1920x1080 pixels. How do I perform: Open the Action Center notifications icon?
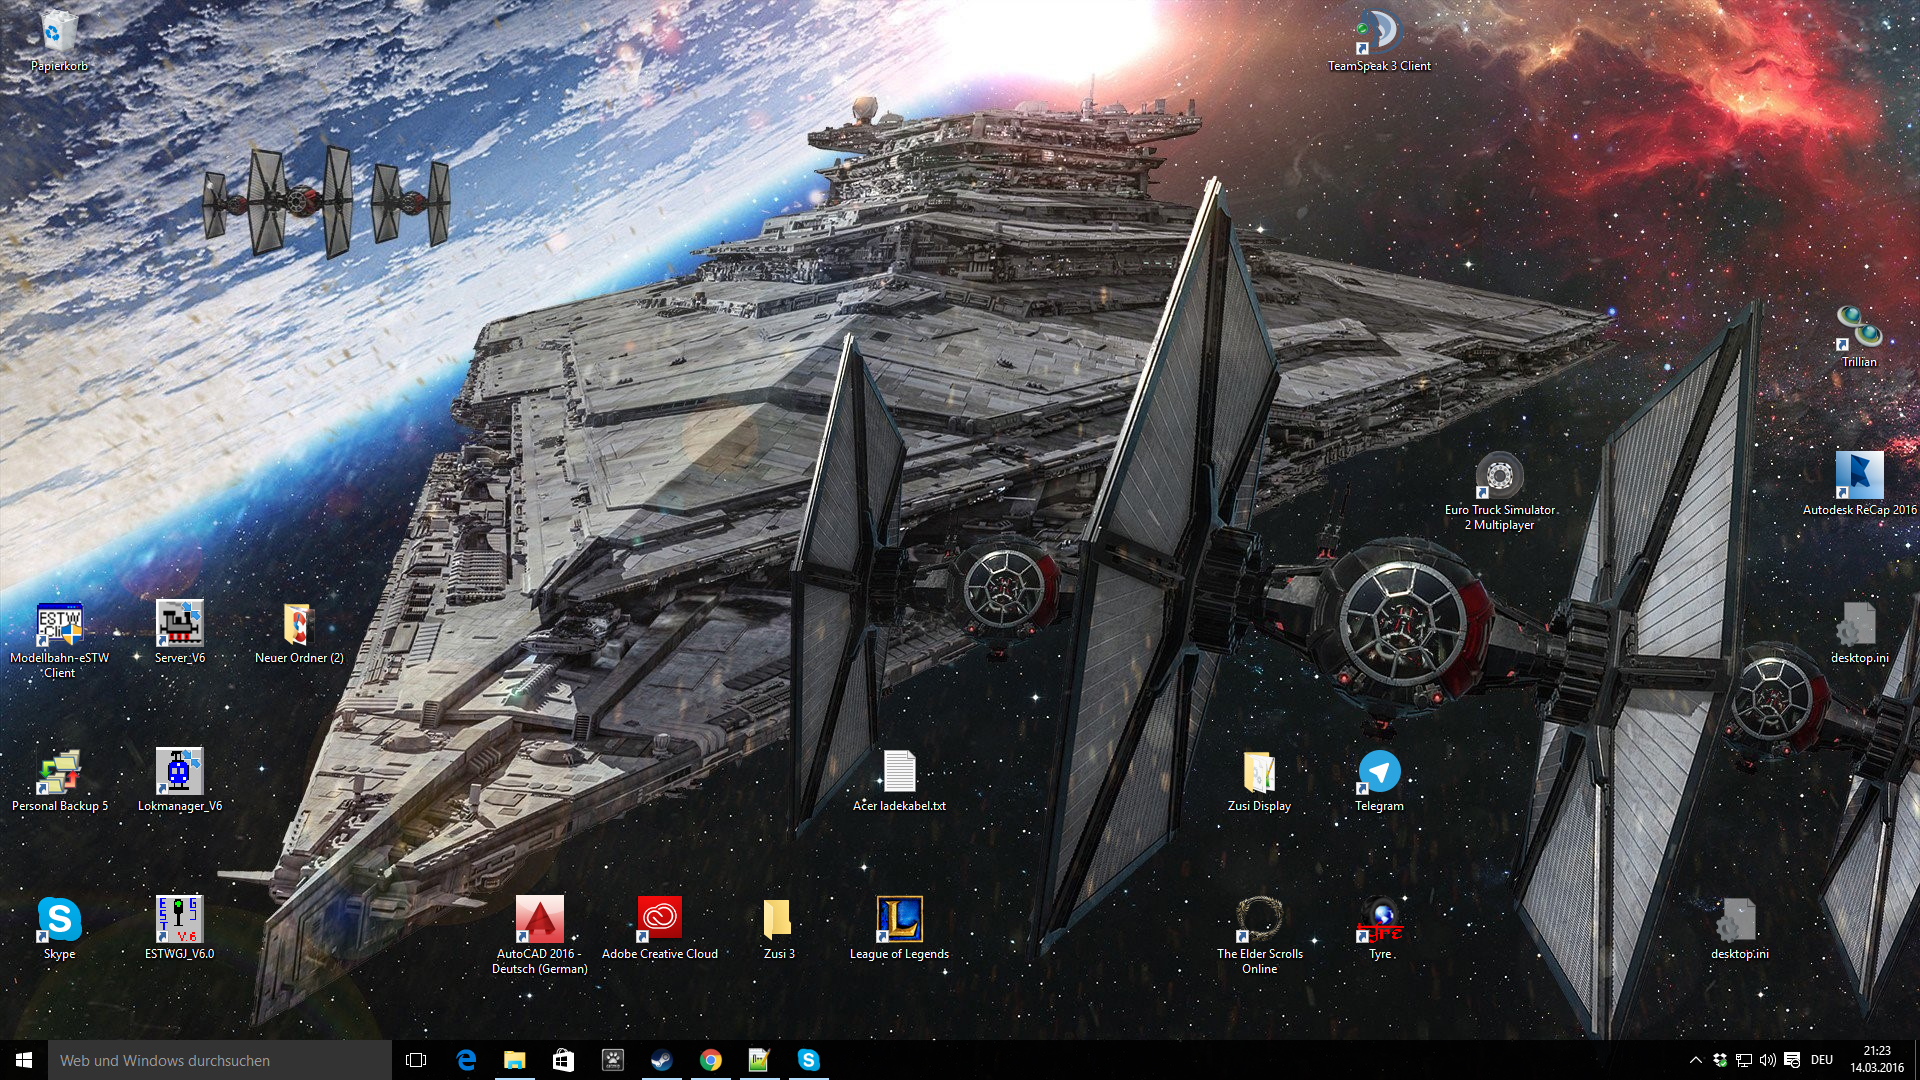coord(1792,1060)
